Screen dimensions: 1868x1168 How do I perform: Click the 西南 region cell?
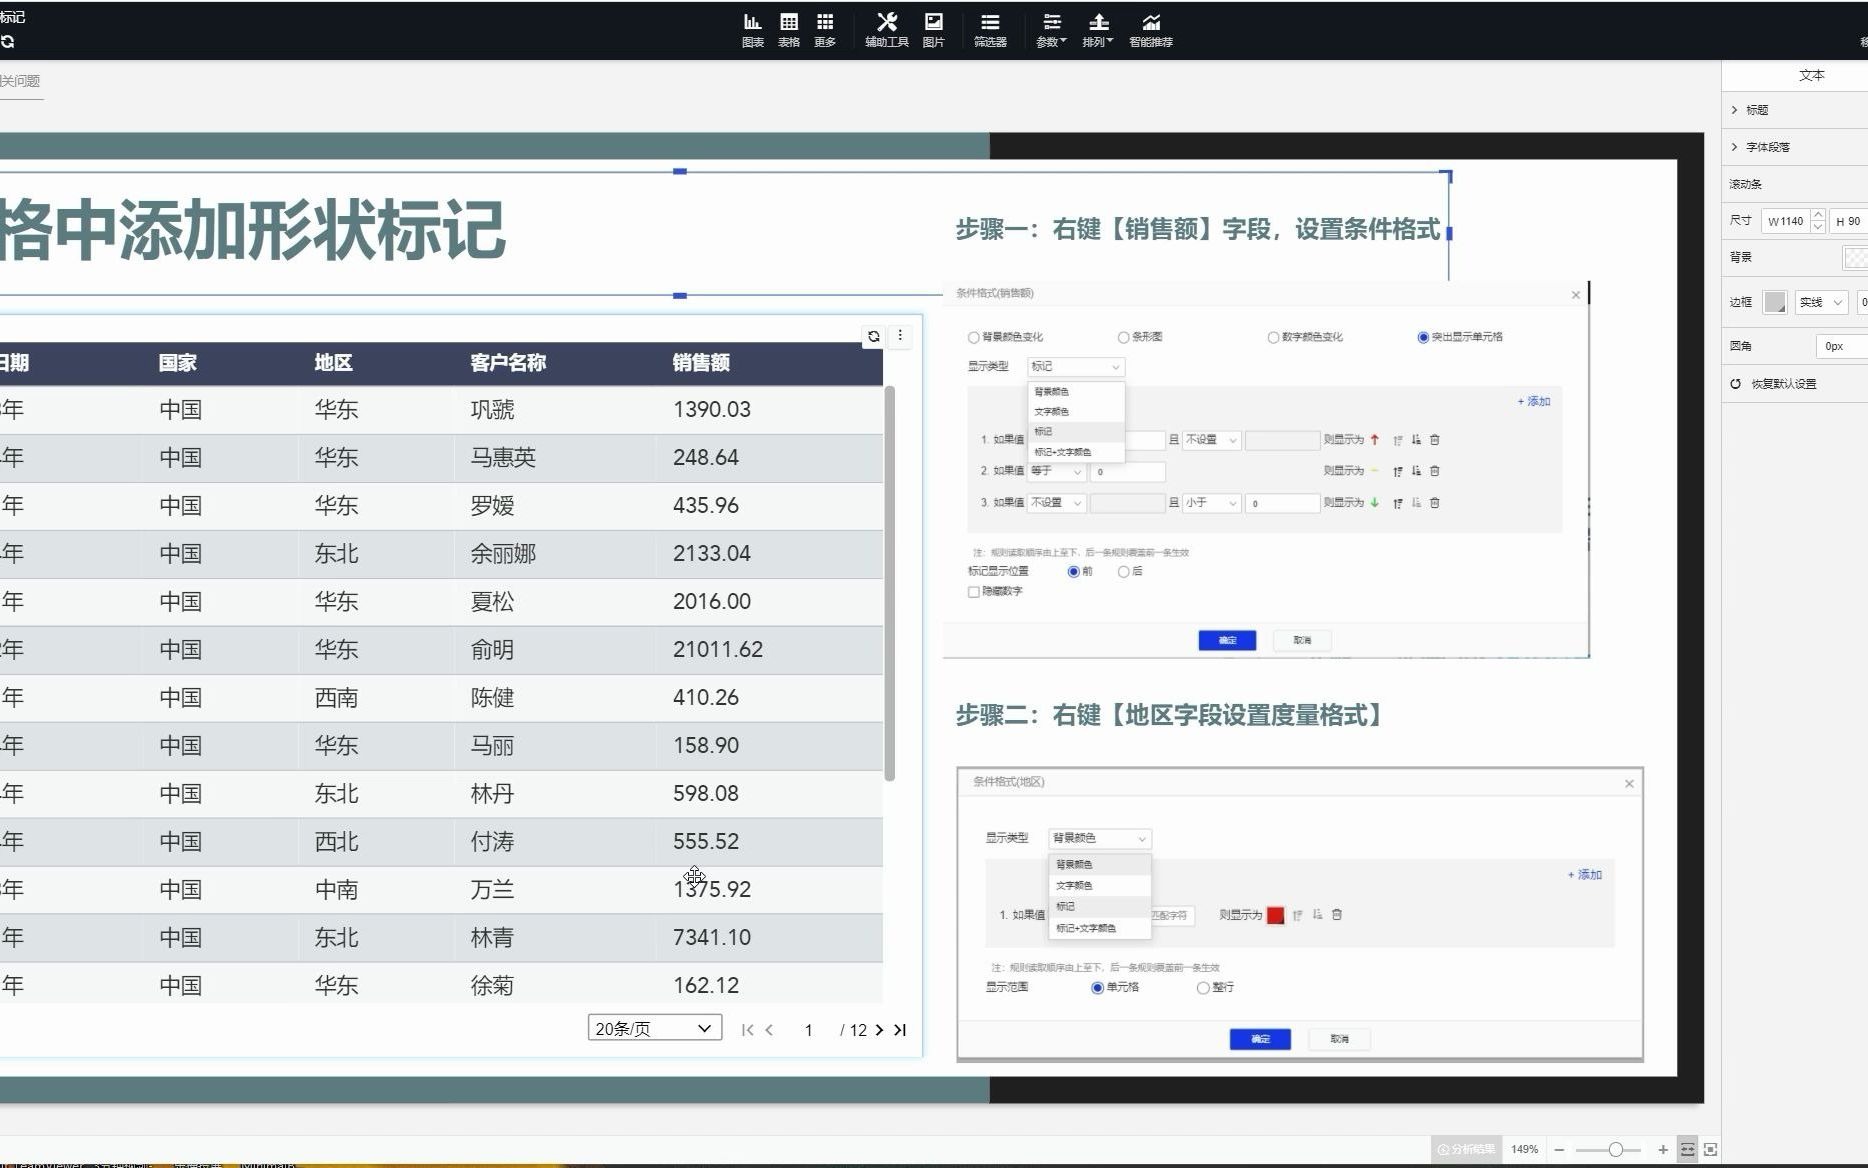point(336,697)
